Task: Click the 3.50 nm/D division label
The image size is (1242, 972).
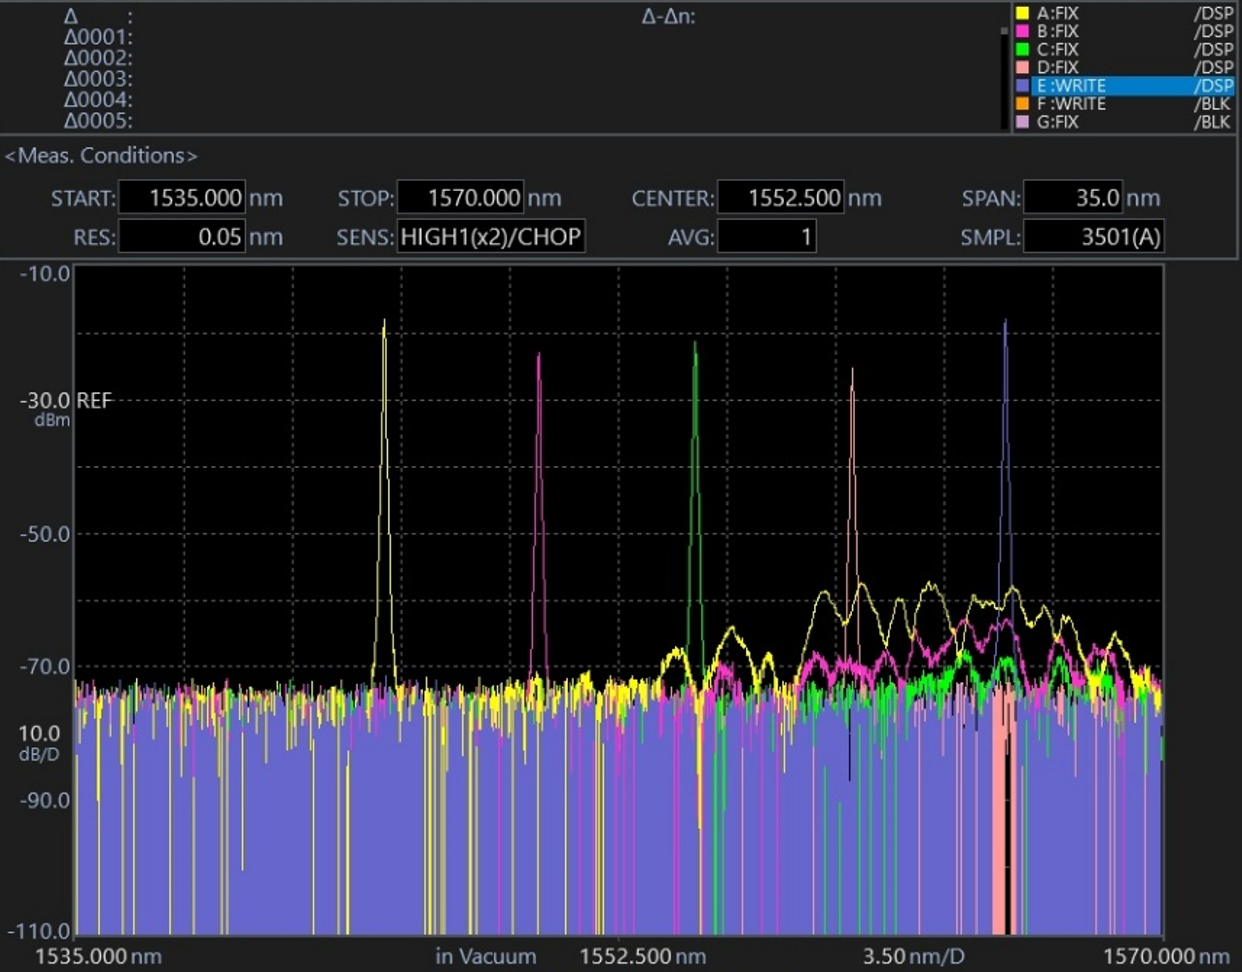Action: point(913,956)
